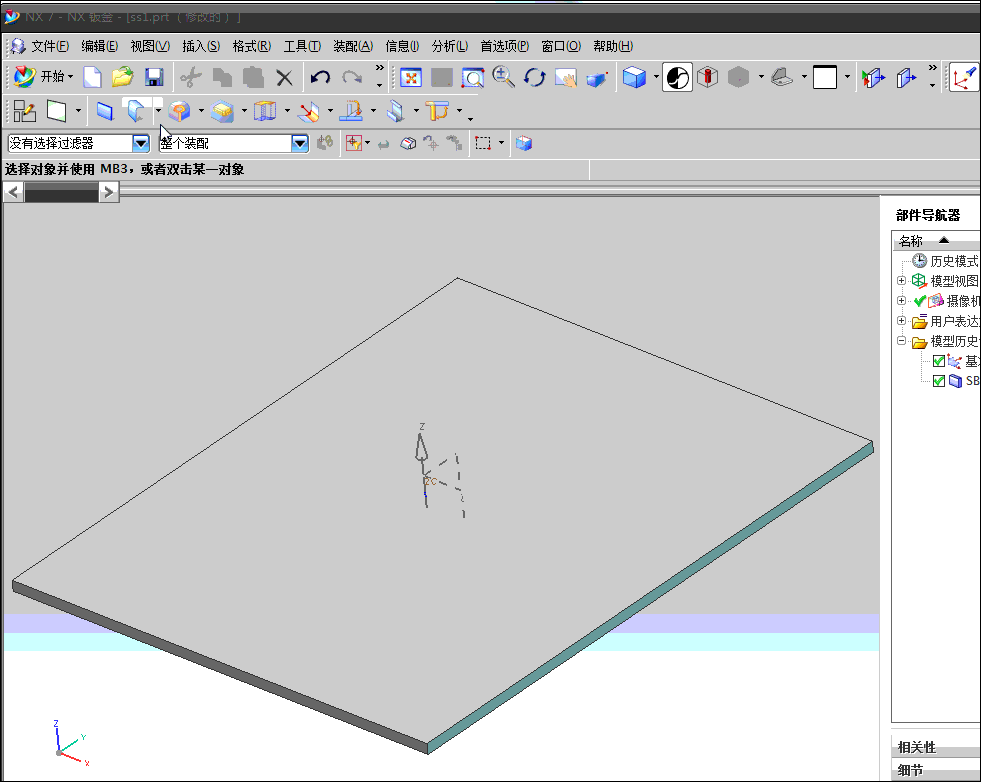
Task: Click the New file icon
Action: 93,78
